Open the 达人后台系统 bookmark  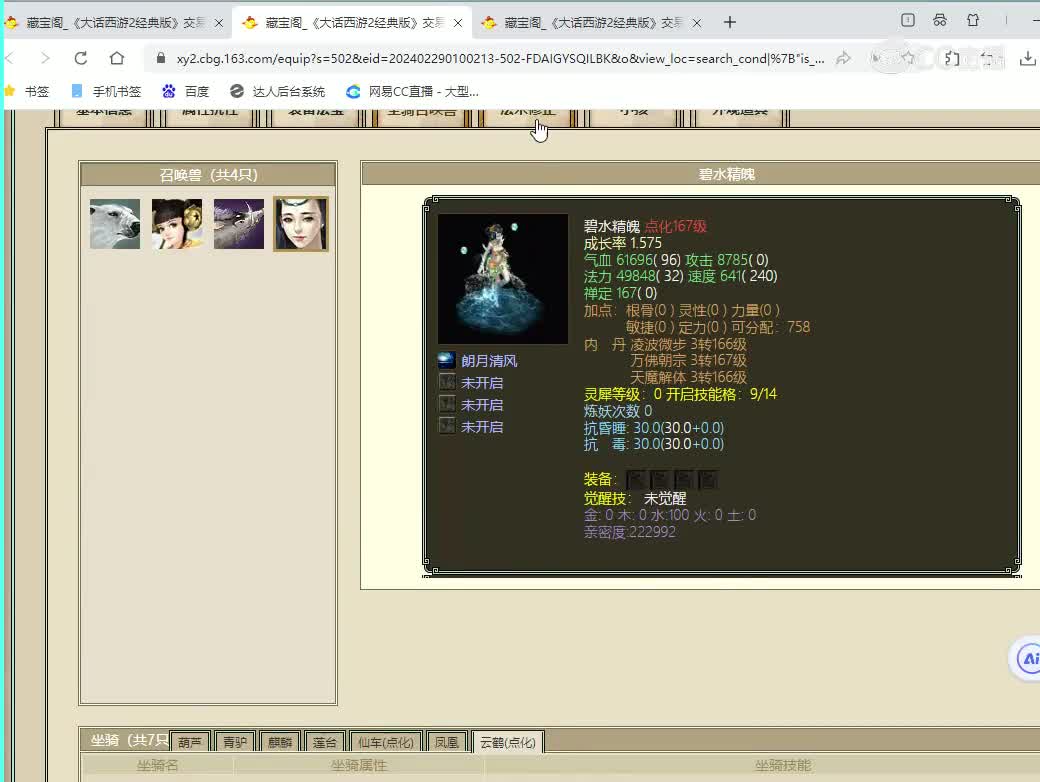tap(277, 91)
